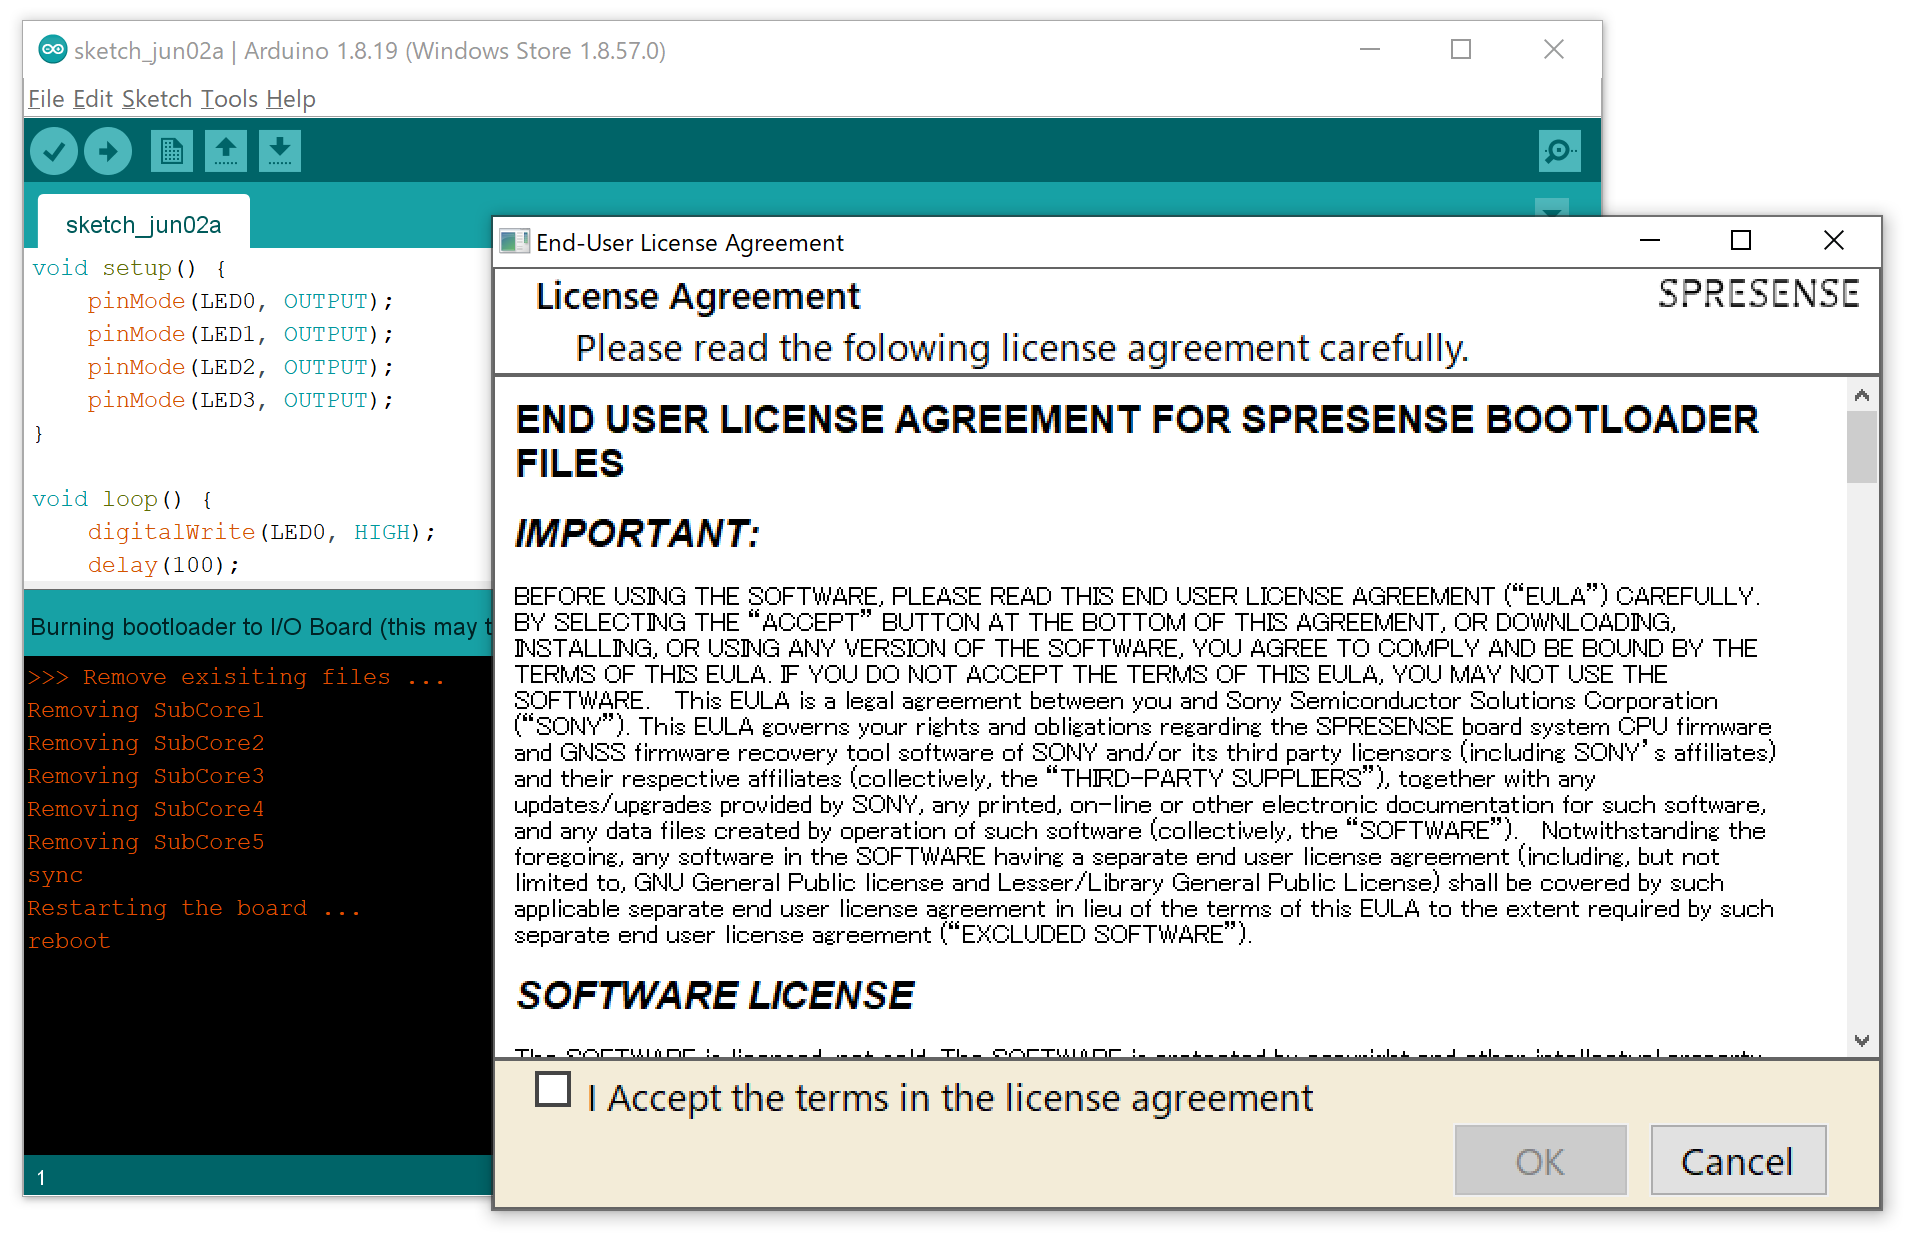Save the sketch using the download-style icon

click(x=280, y=151)
